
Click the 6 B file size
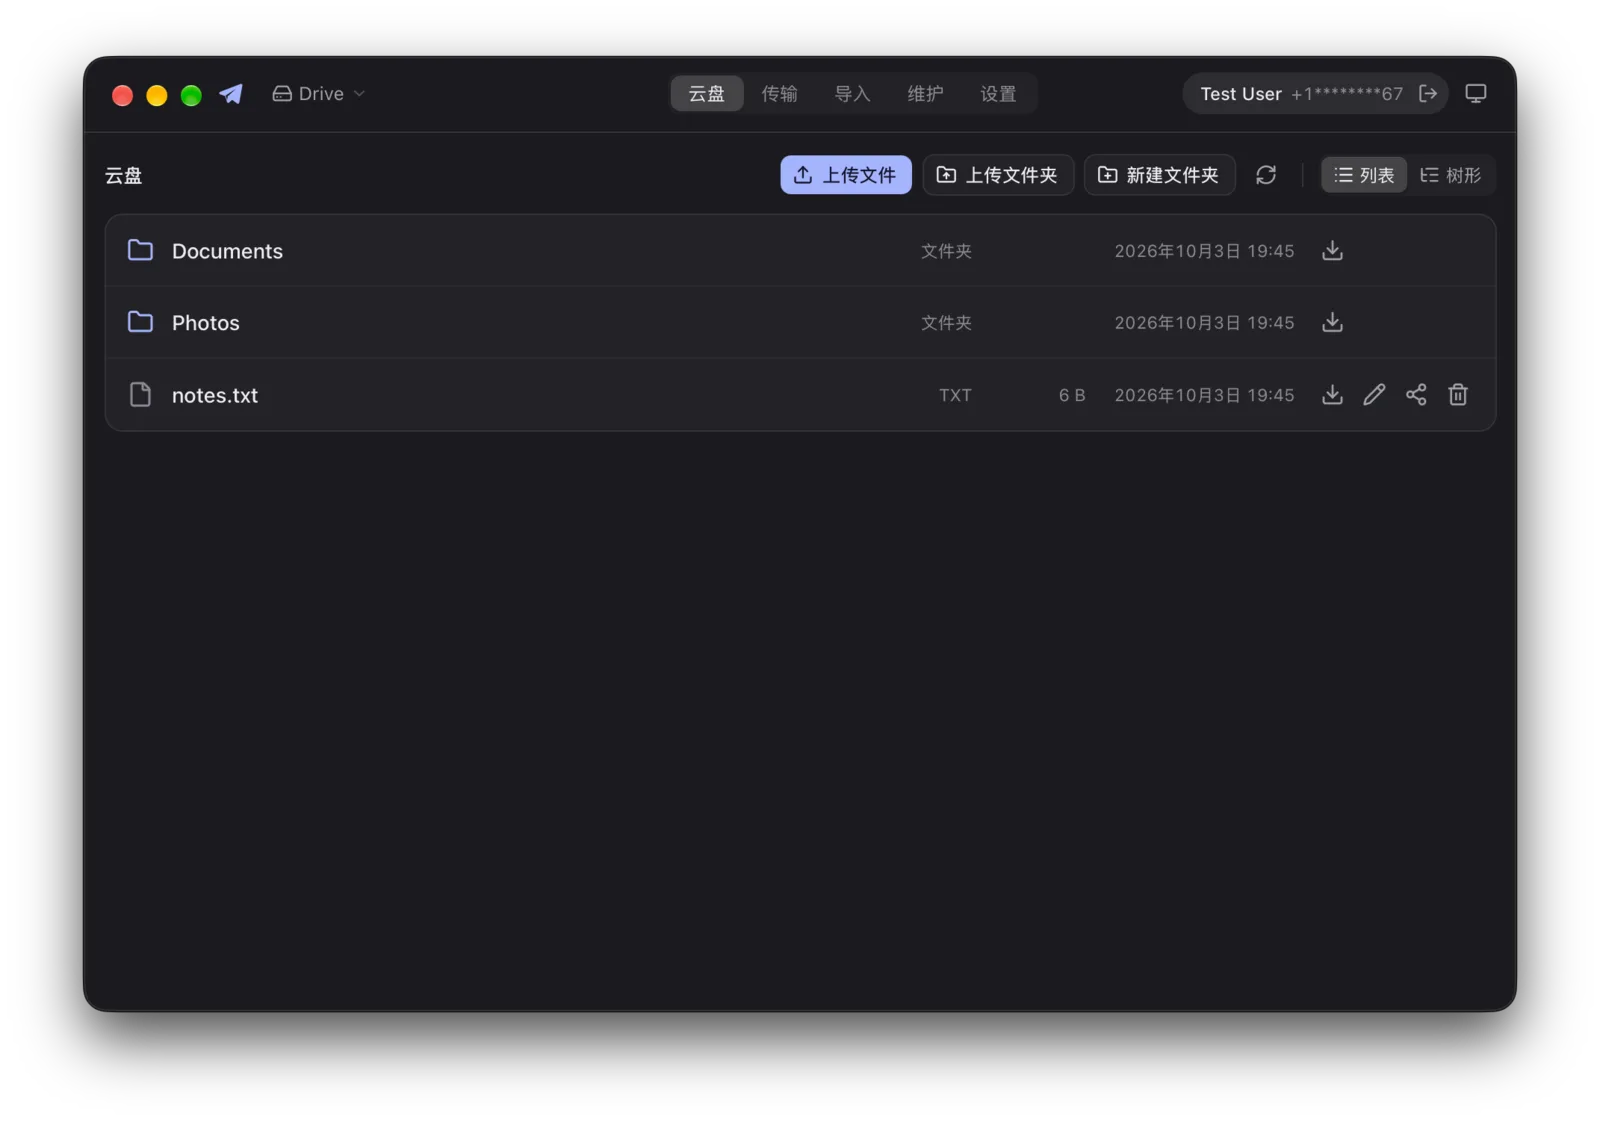coord(1072,395)
